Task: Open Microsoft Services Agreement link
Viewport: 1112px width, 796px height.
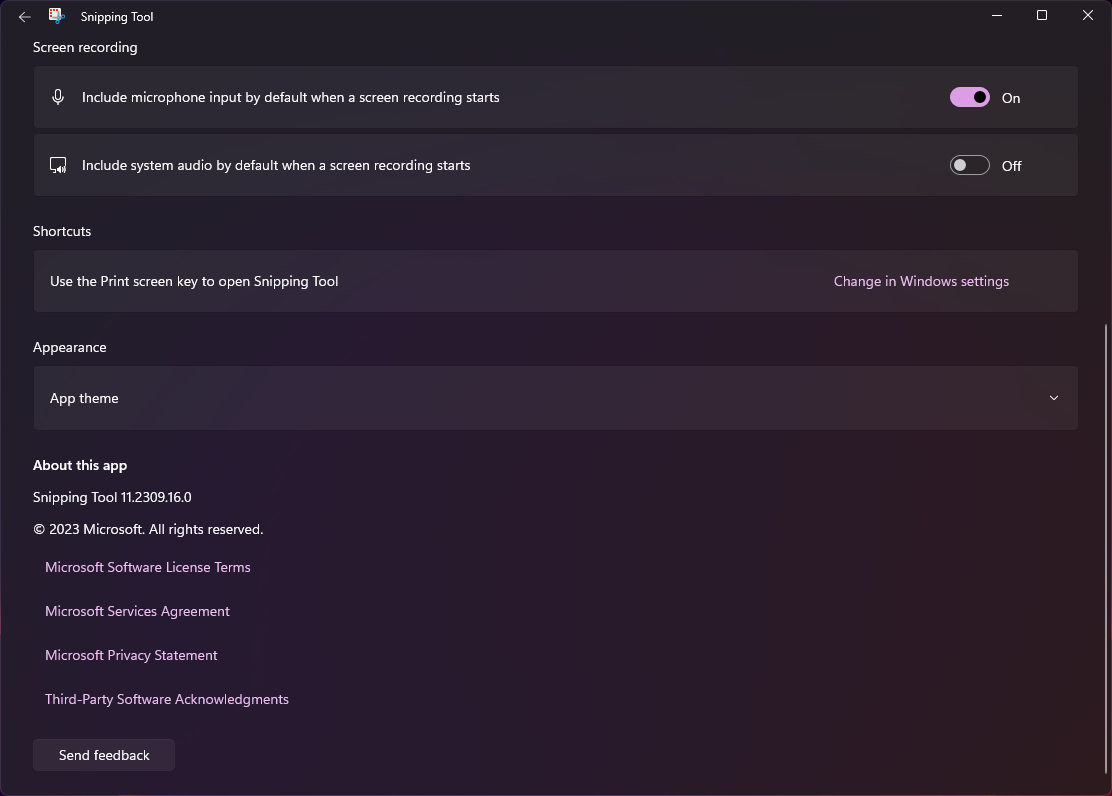Action: pyautogui.click(x=138, y=612)
